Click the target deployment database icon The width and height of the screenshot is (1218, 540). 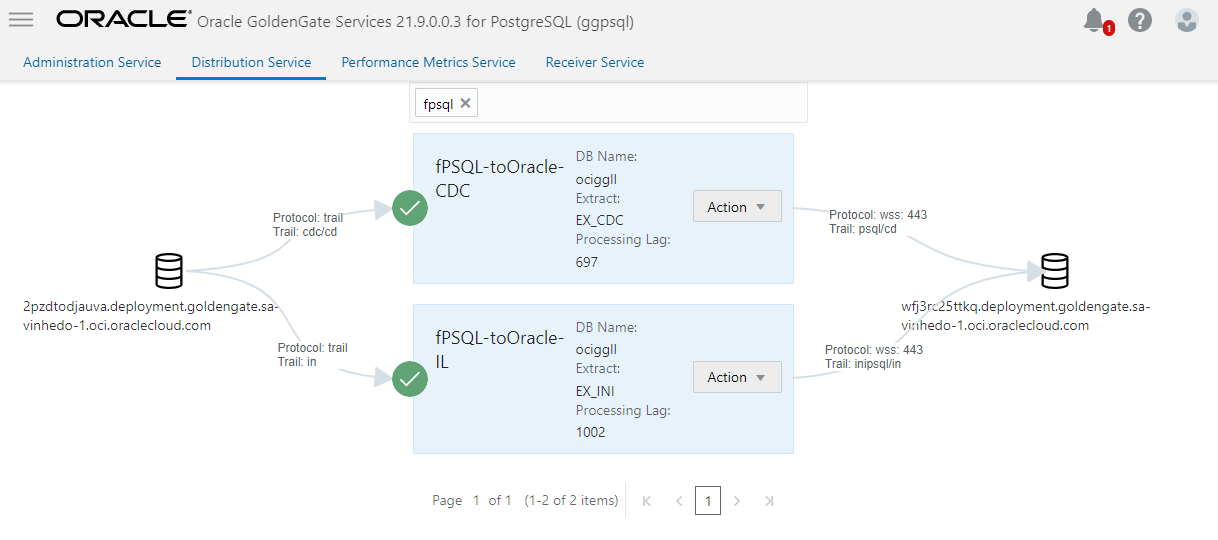[1055, 270]
